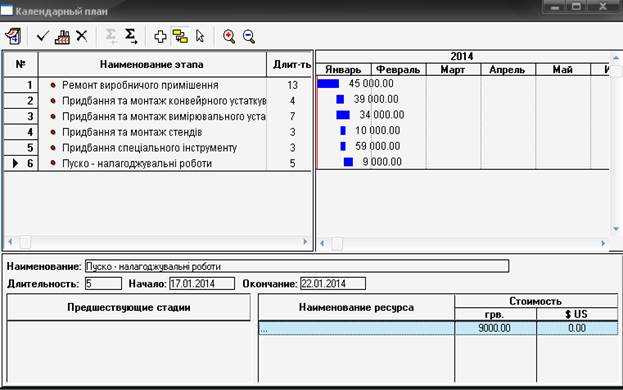Select stage 'Придбання та монтаж вимірювального уста'
Image resolution: width=623 pixels, height=390 pixels.
163,116
